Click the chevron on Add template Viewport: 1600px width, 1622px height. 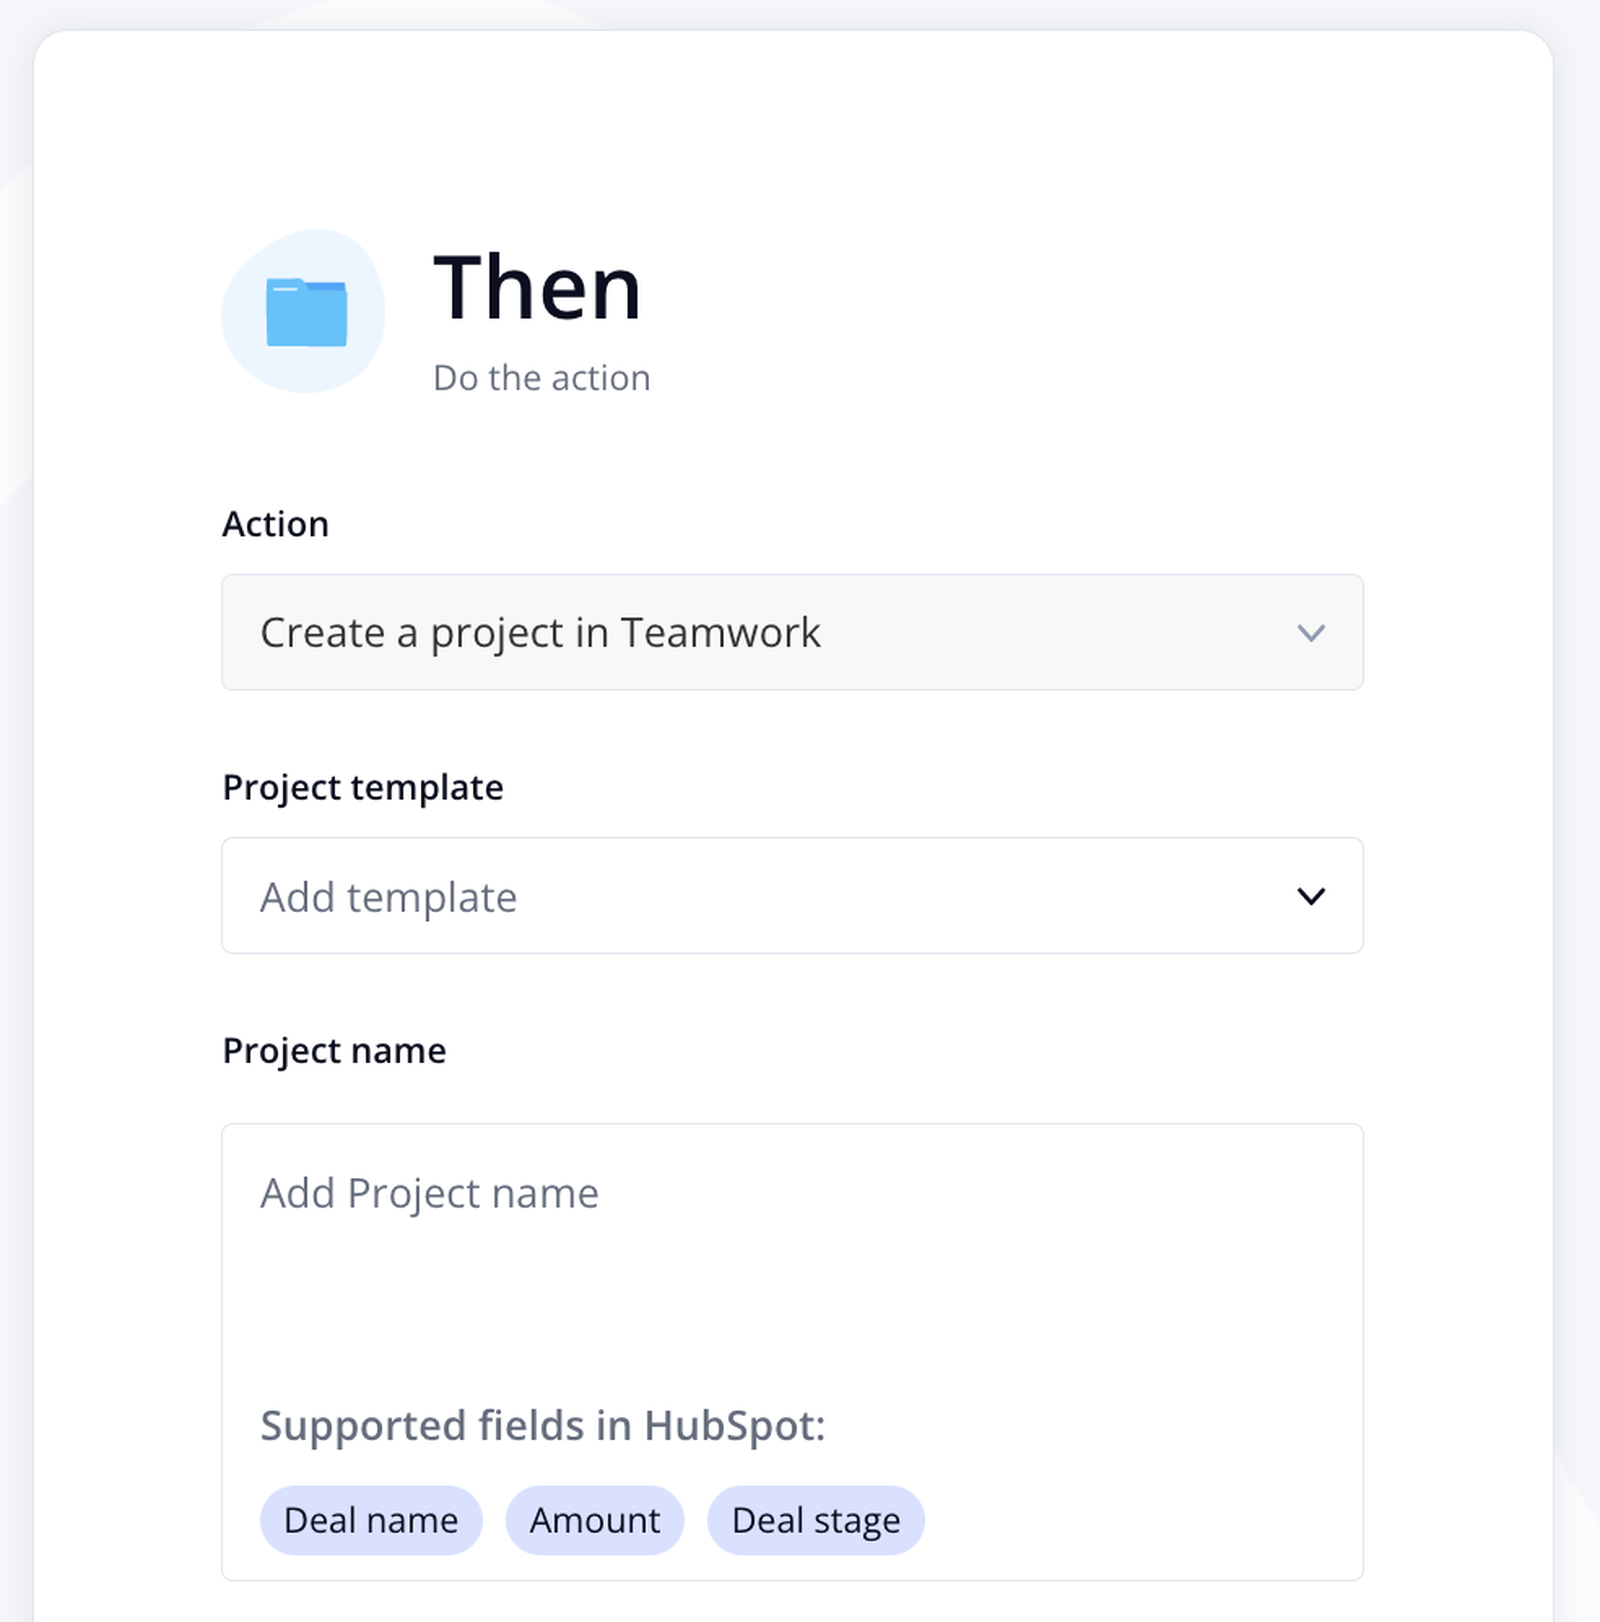1313,896
